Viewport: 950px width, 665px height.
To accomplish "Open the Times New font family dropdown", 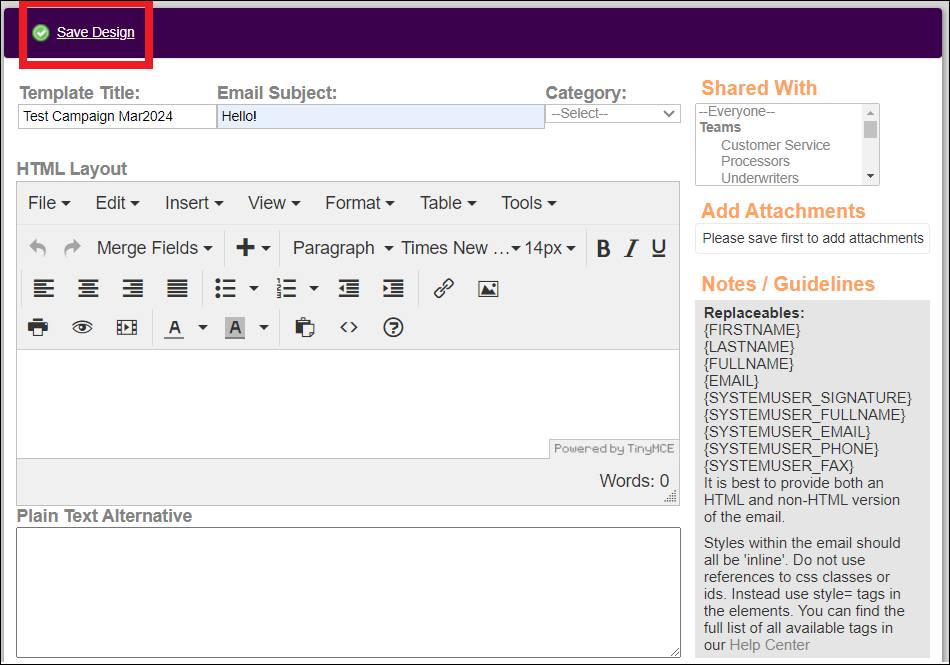I will (460, 248).
